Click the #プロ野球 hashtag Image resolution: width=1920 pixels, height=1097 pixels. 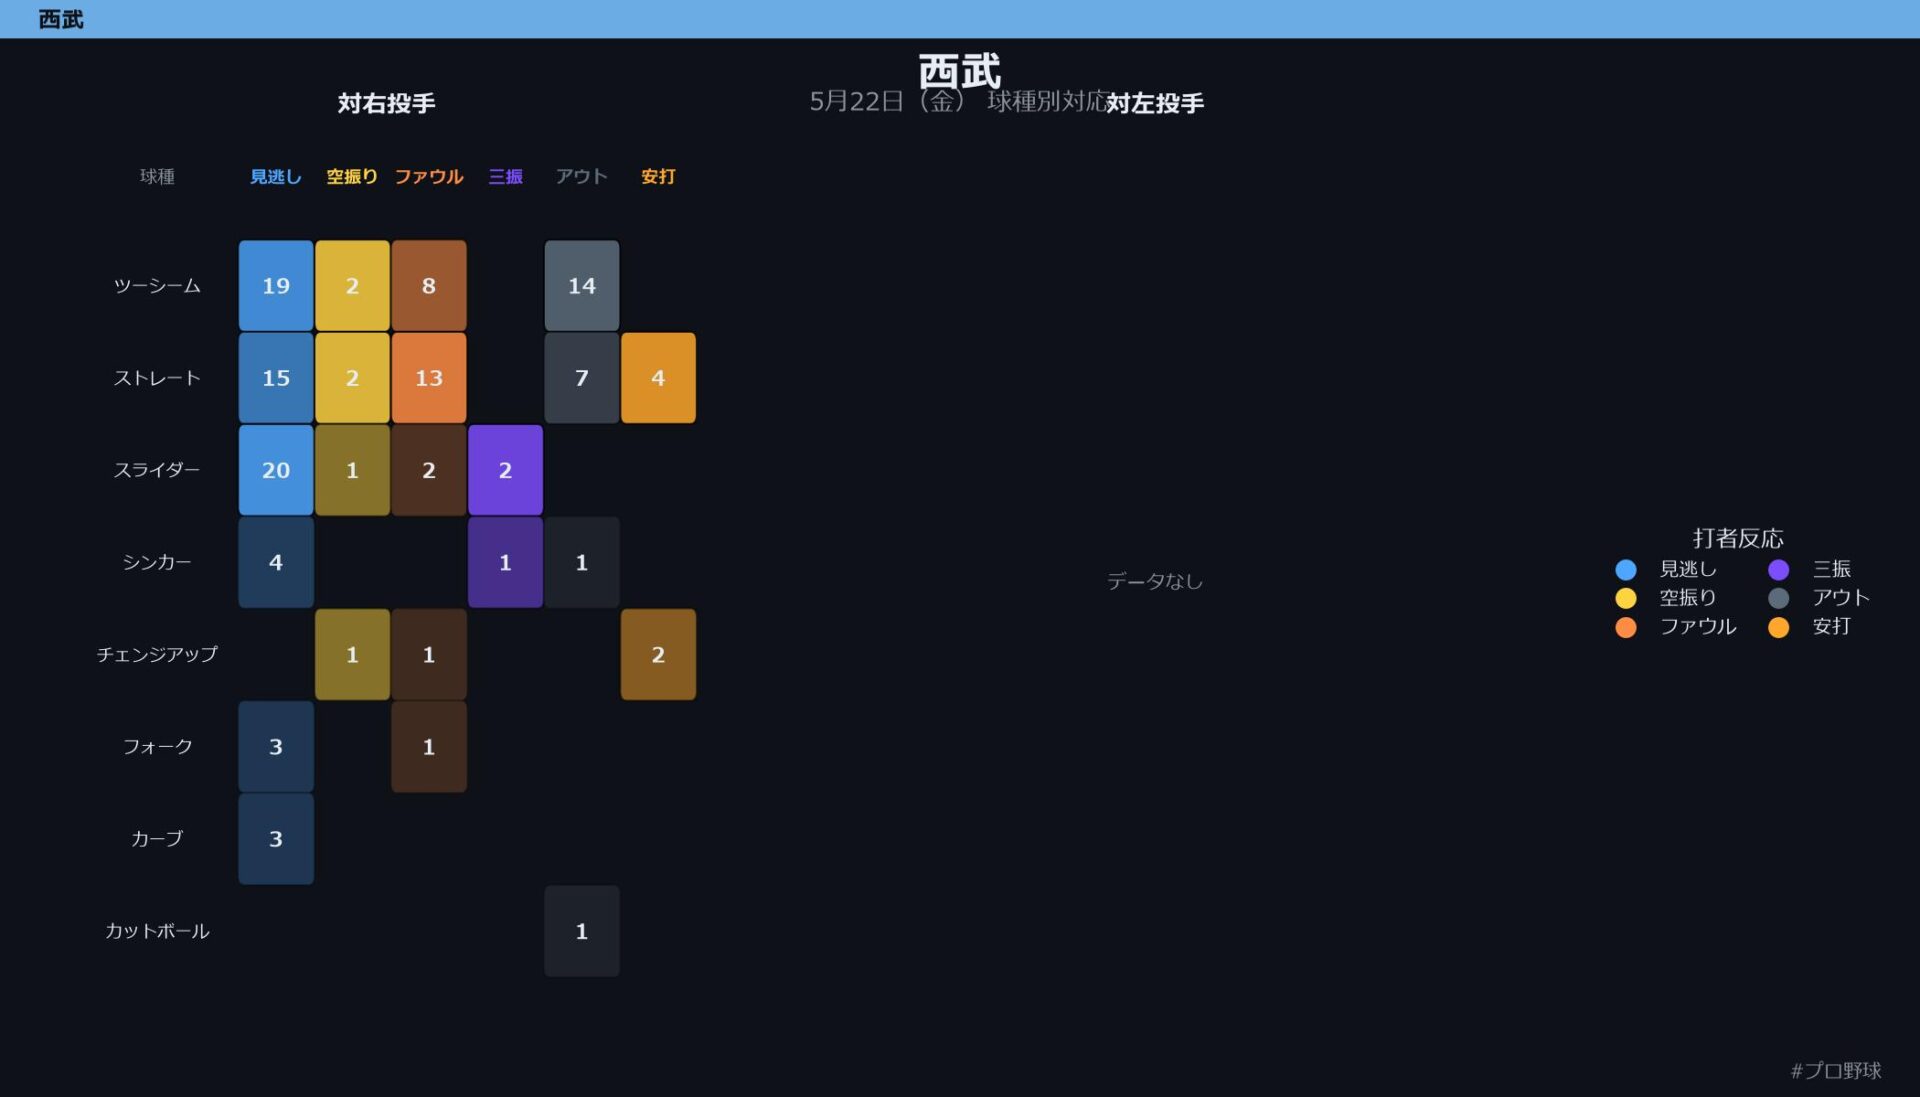[x=1836, y=1071]
